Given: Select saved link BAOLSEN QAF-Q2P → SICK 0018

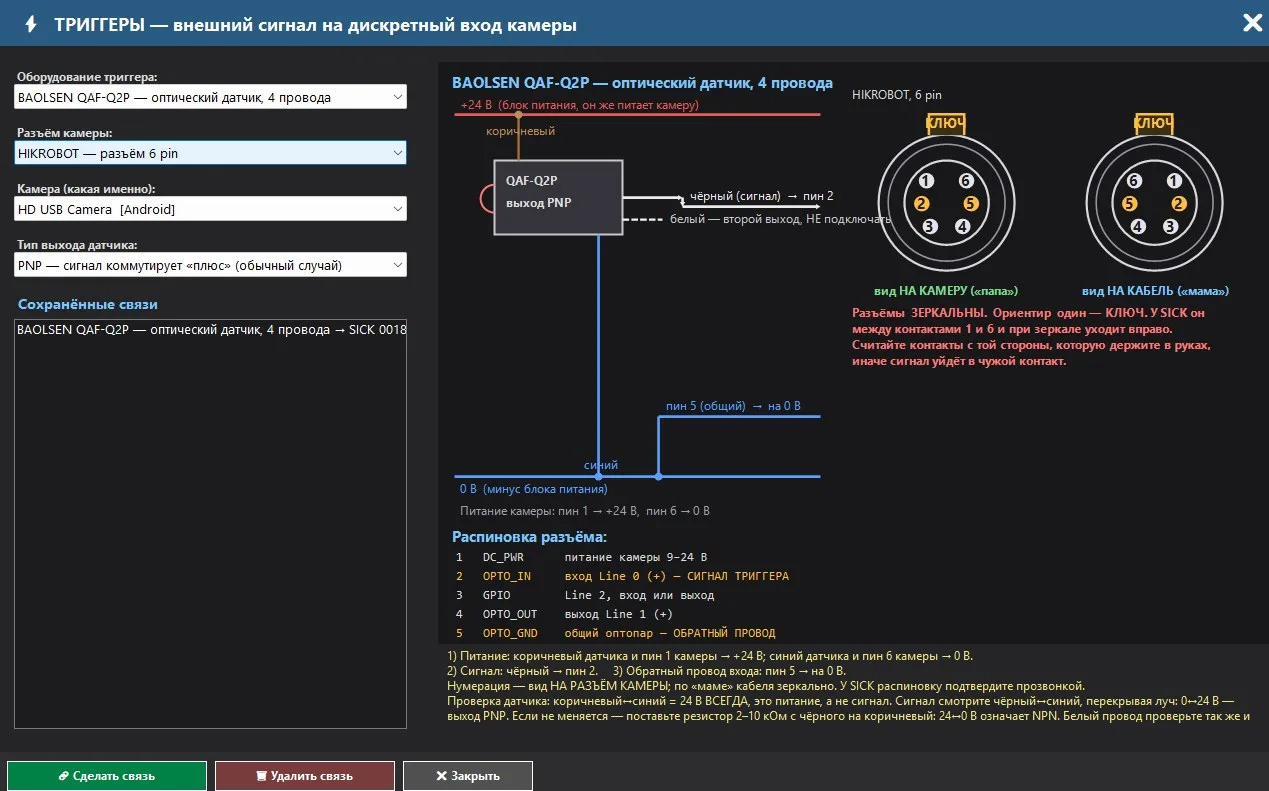Looking at the screenshot, I should [x=211, y=330].
